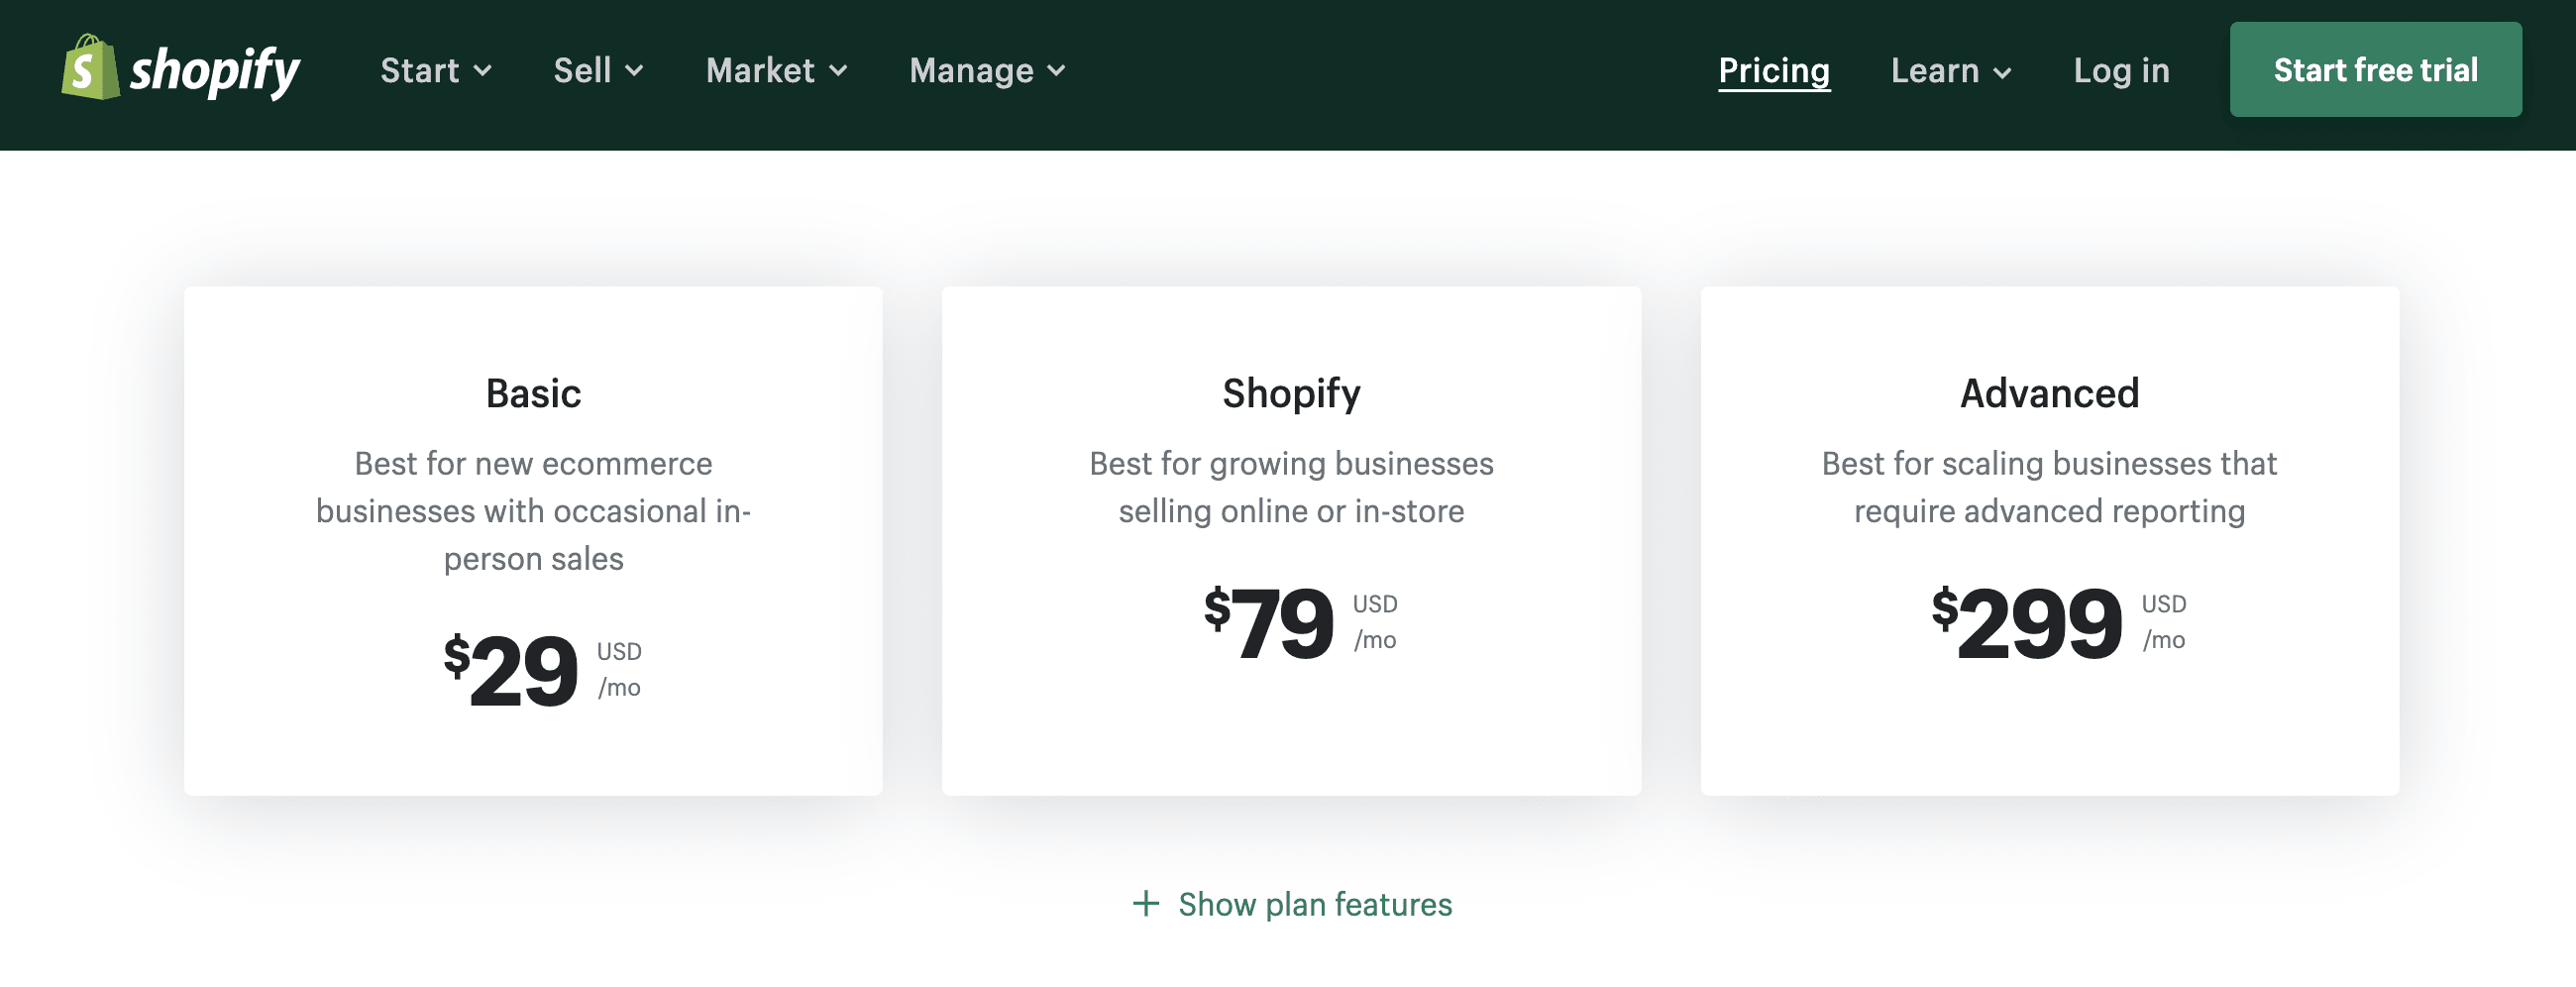Go to the Pricing page link
Viewport: 2576px width, 987px height.
(1774, 71)
